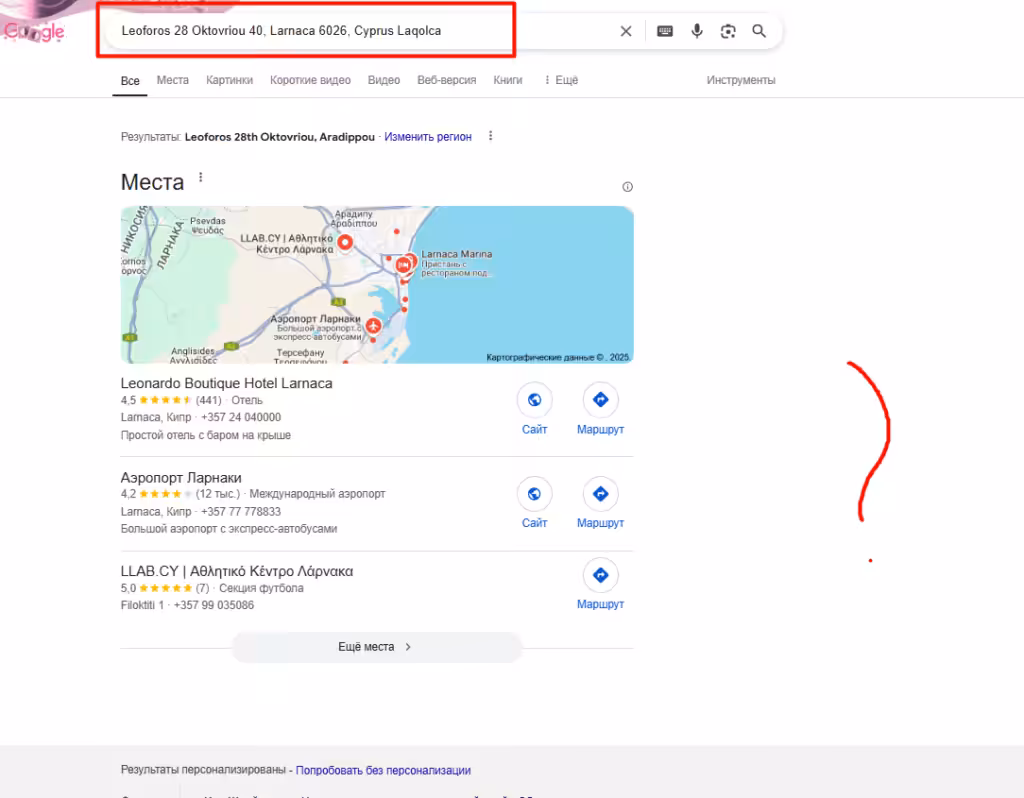Click the Leoforos 28th Oktovriou, Aradippou result text
Screen dimensions: 1024x798
click(x=280, y=136)
